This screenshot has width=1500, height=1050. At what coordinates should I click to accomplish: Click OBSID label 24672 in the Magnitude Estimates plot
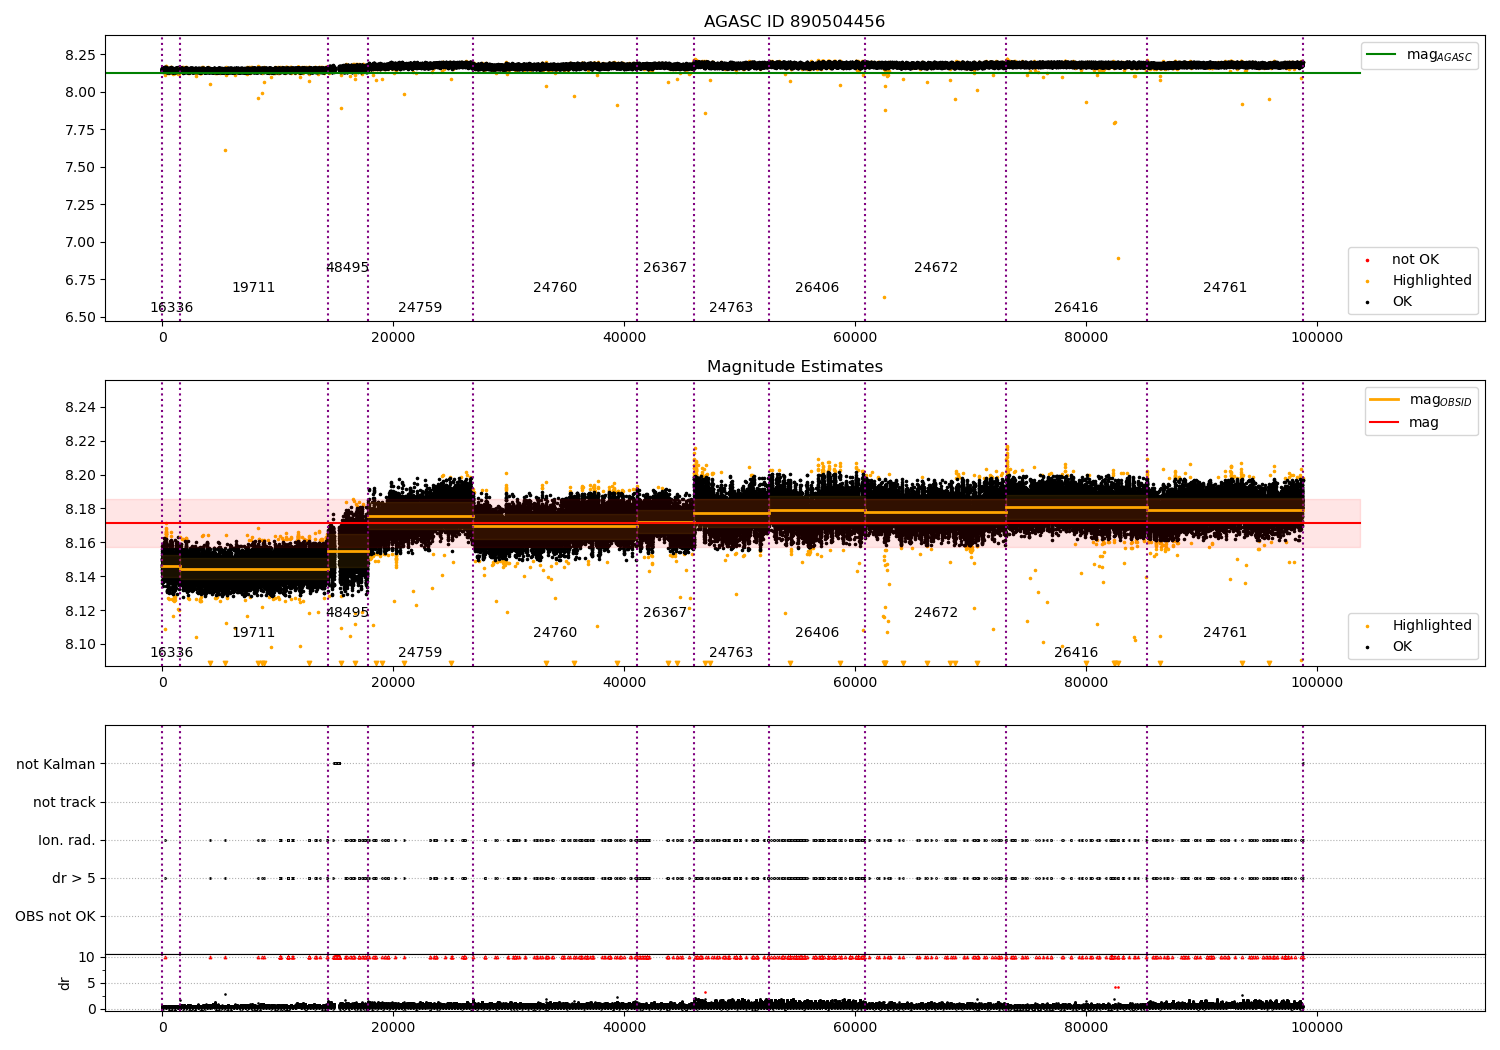pyautogui.click(x=936, y=613)
